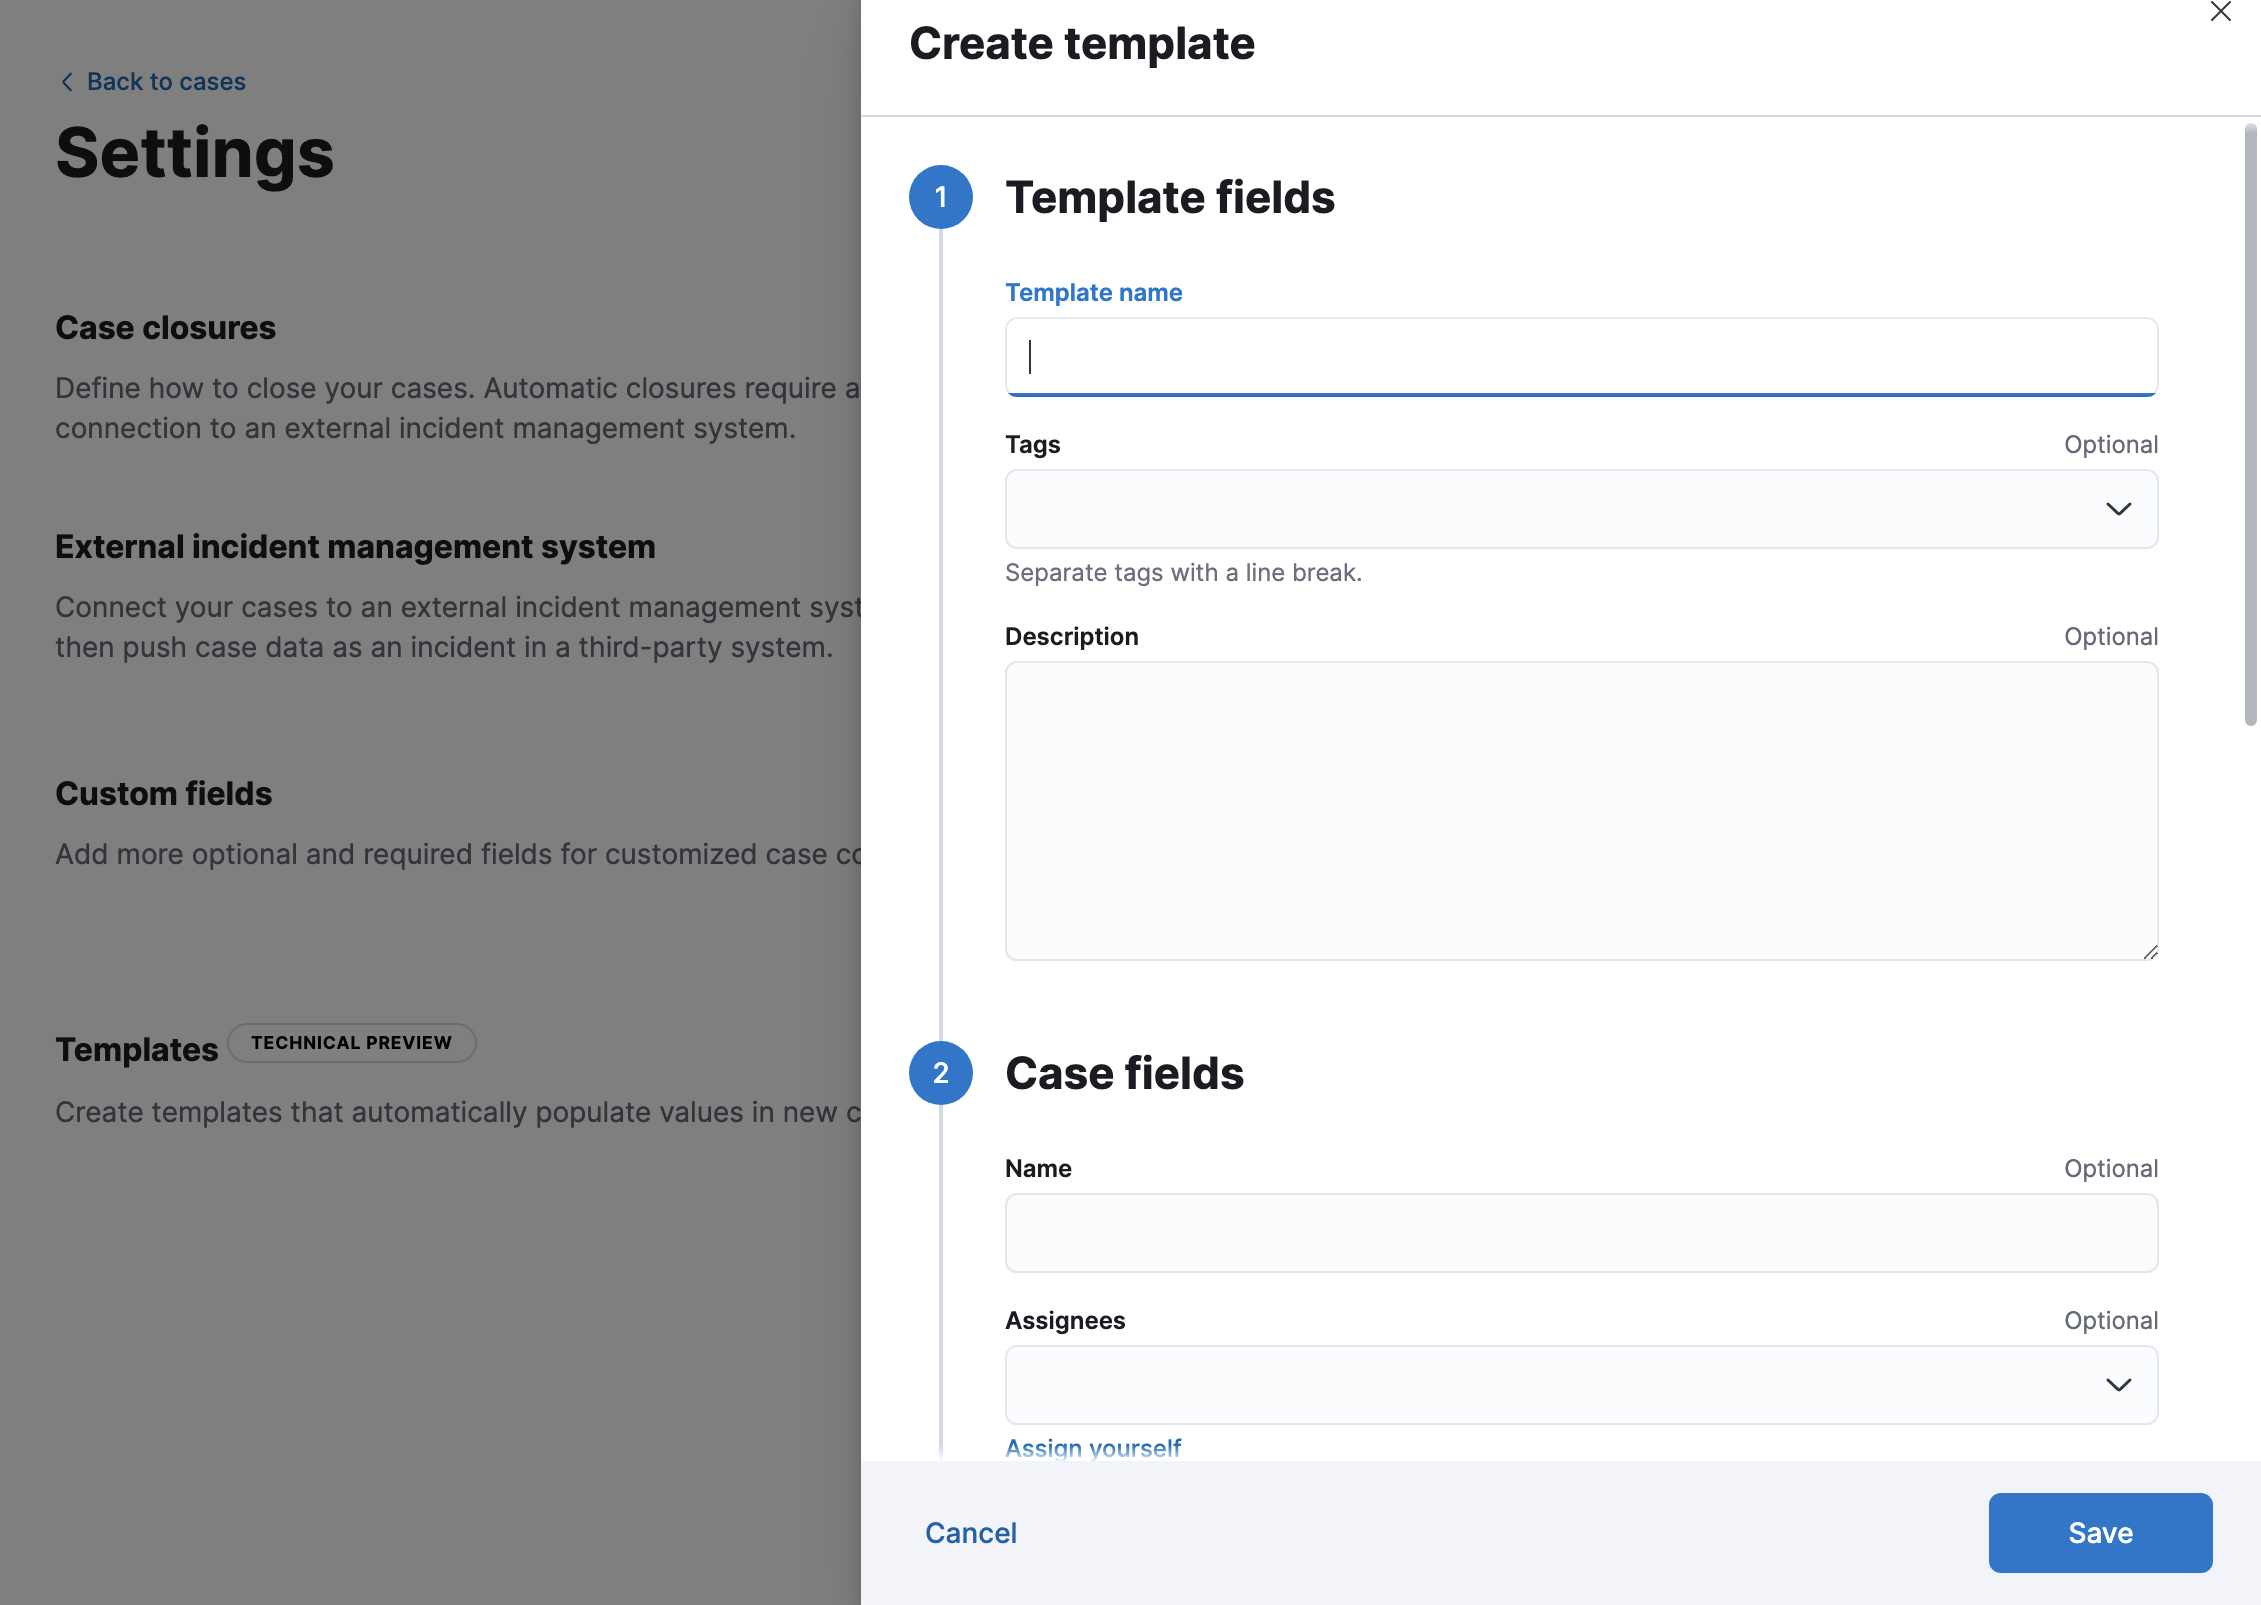Click the Technical Preview badge next to Templates
This screenshot has height=1605, width=2261.
pos(352,1042)
